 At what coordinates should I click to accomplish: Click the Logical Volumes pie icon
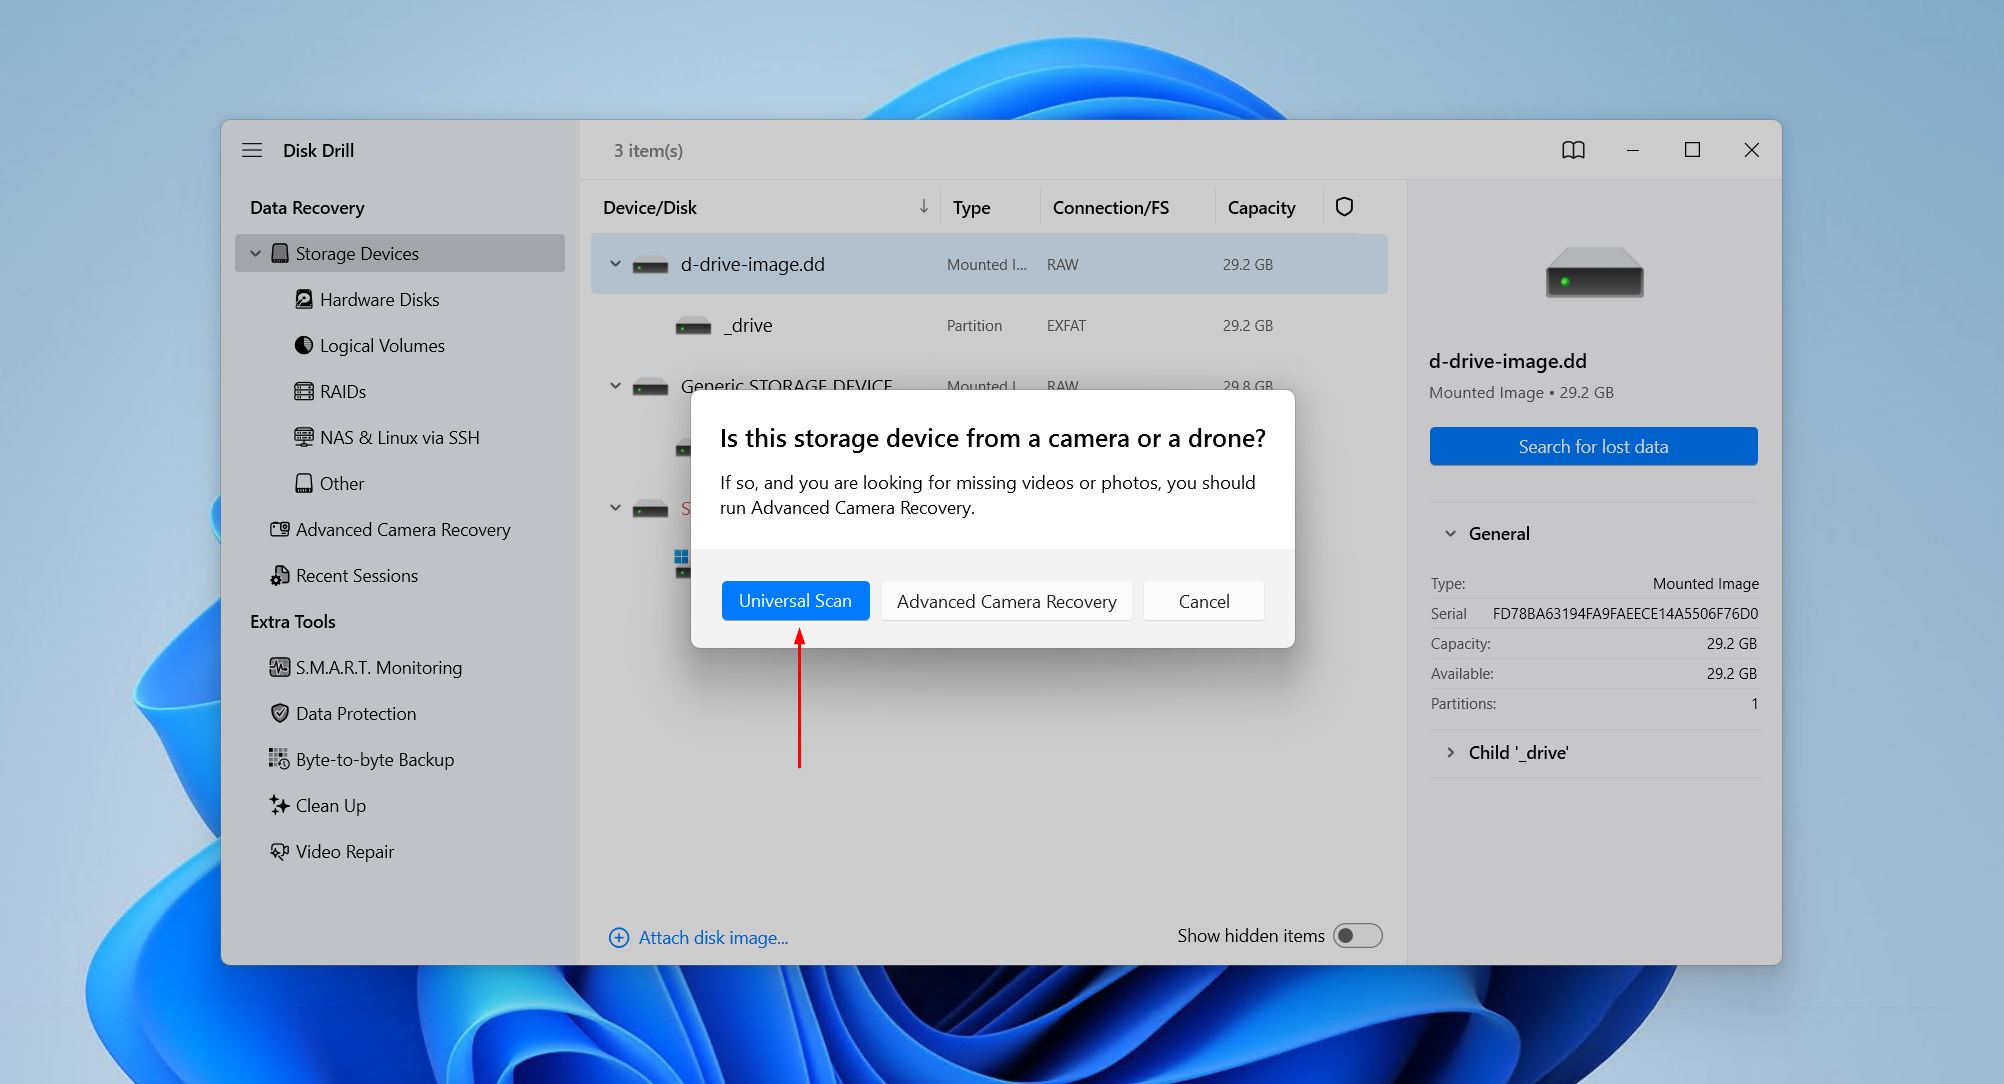[x=304, y=345]
